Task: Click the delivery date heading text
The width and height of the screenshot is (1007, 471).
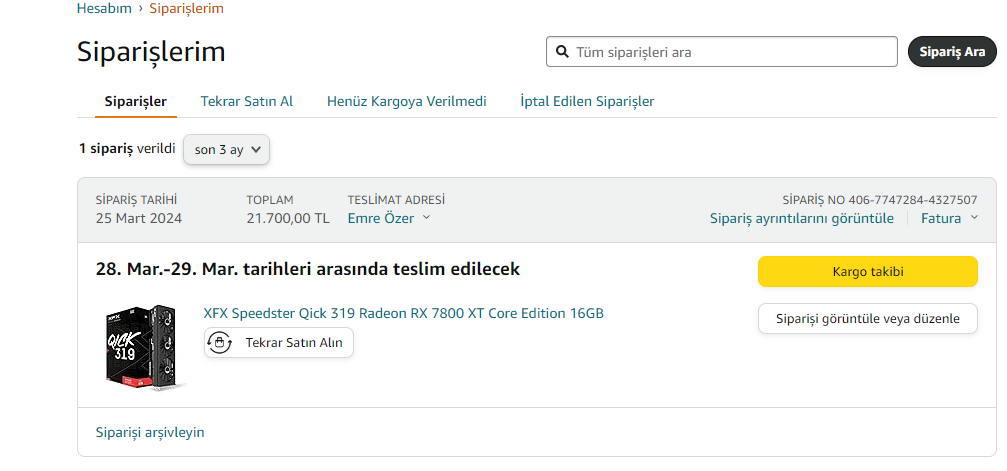Action: (x=308, y=269)
